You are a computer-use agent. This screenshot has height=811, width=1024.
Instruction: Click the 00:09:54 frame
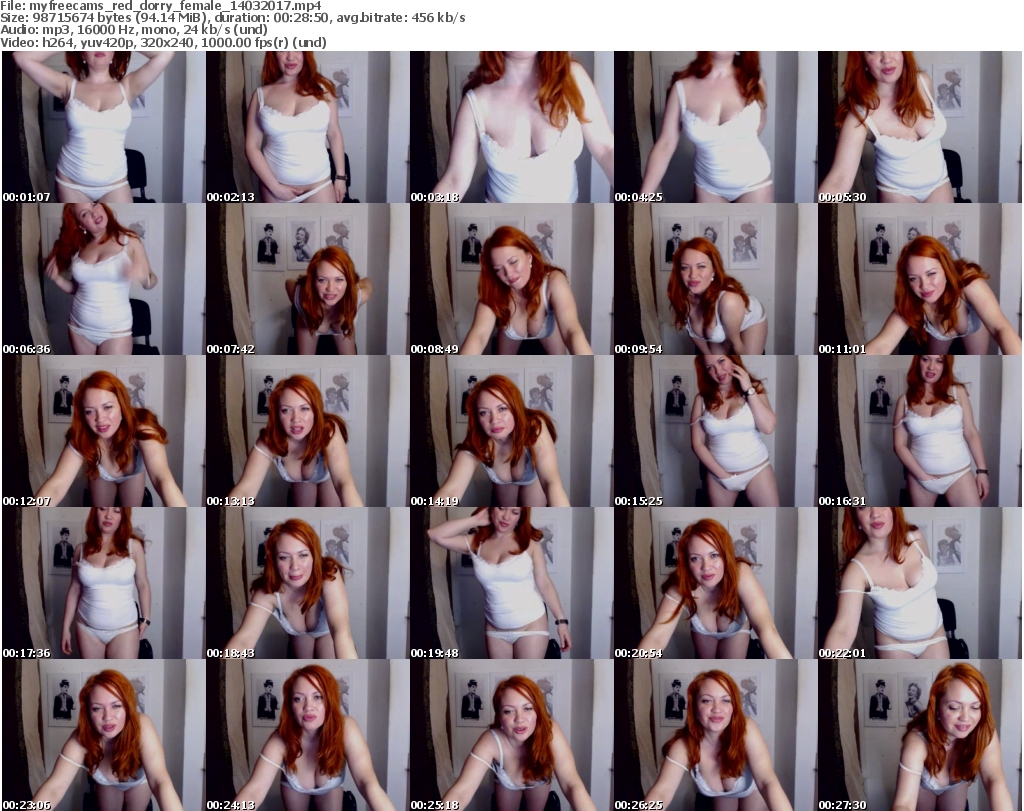[x=715, y=279]
